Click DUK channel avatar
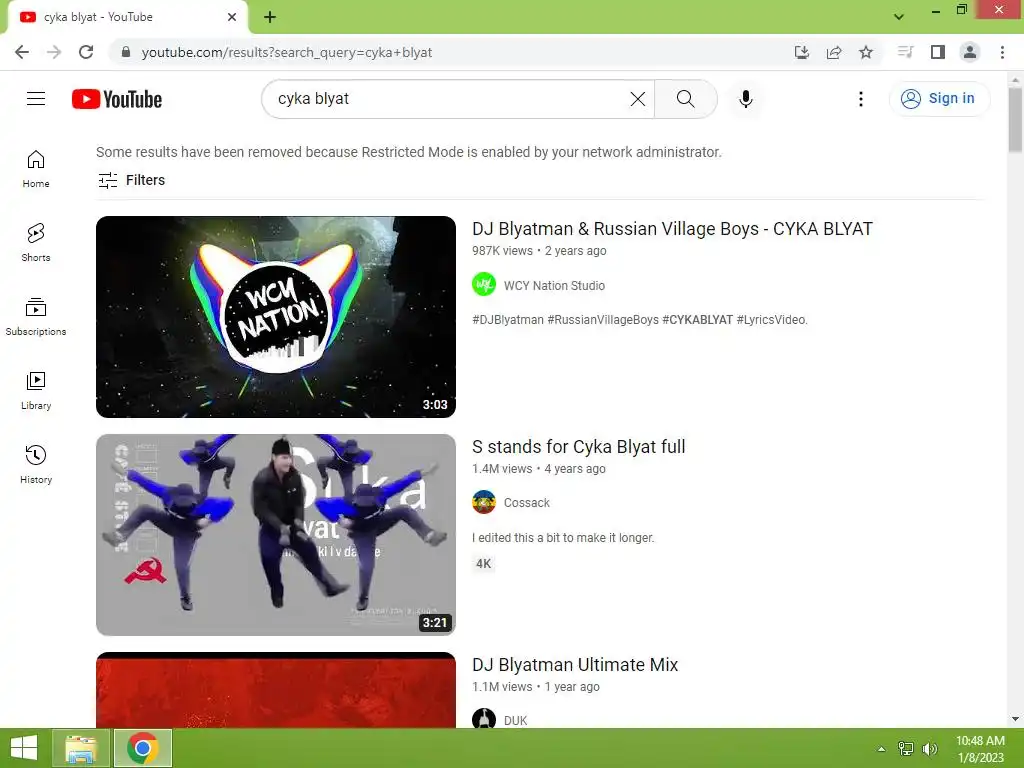Screen dimensions: 1024x768 [484, 719]
